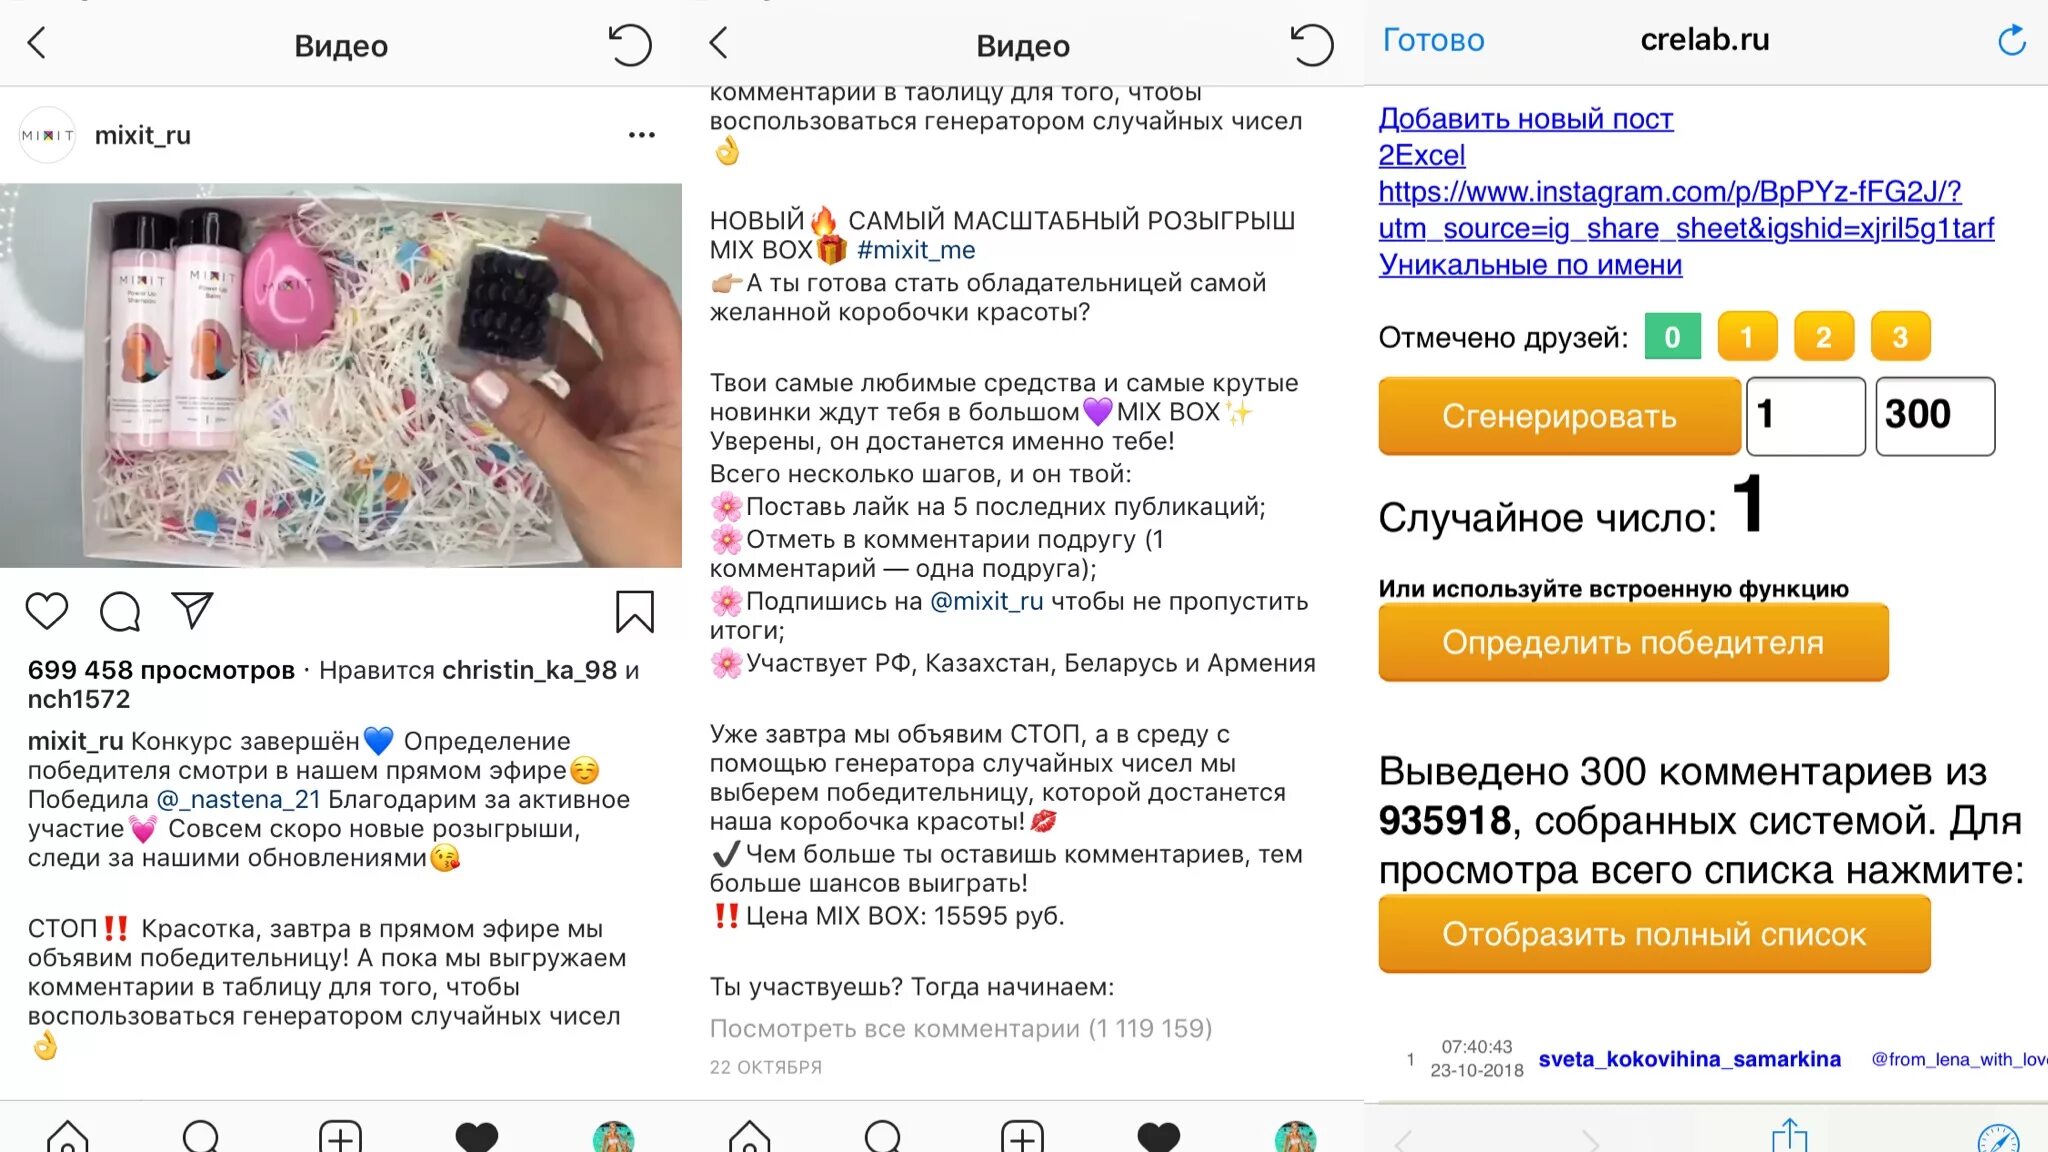Like the mixit_ru post with heart icon
Screen dimensions: 2048x1152
[x=46, y=611]
